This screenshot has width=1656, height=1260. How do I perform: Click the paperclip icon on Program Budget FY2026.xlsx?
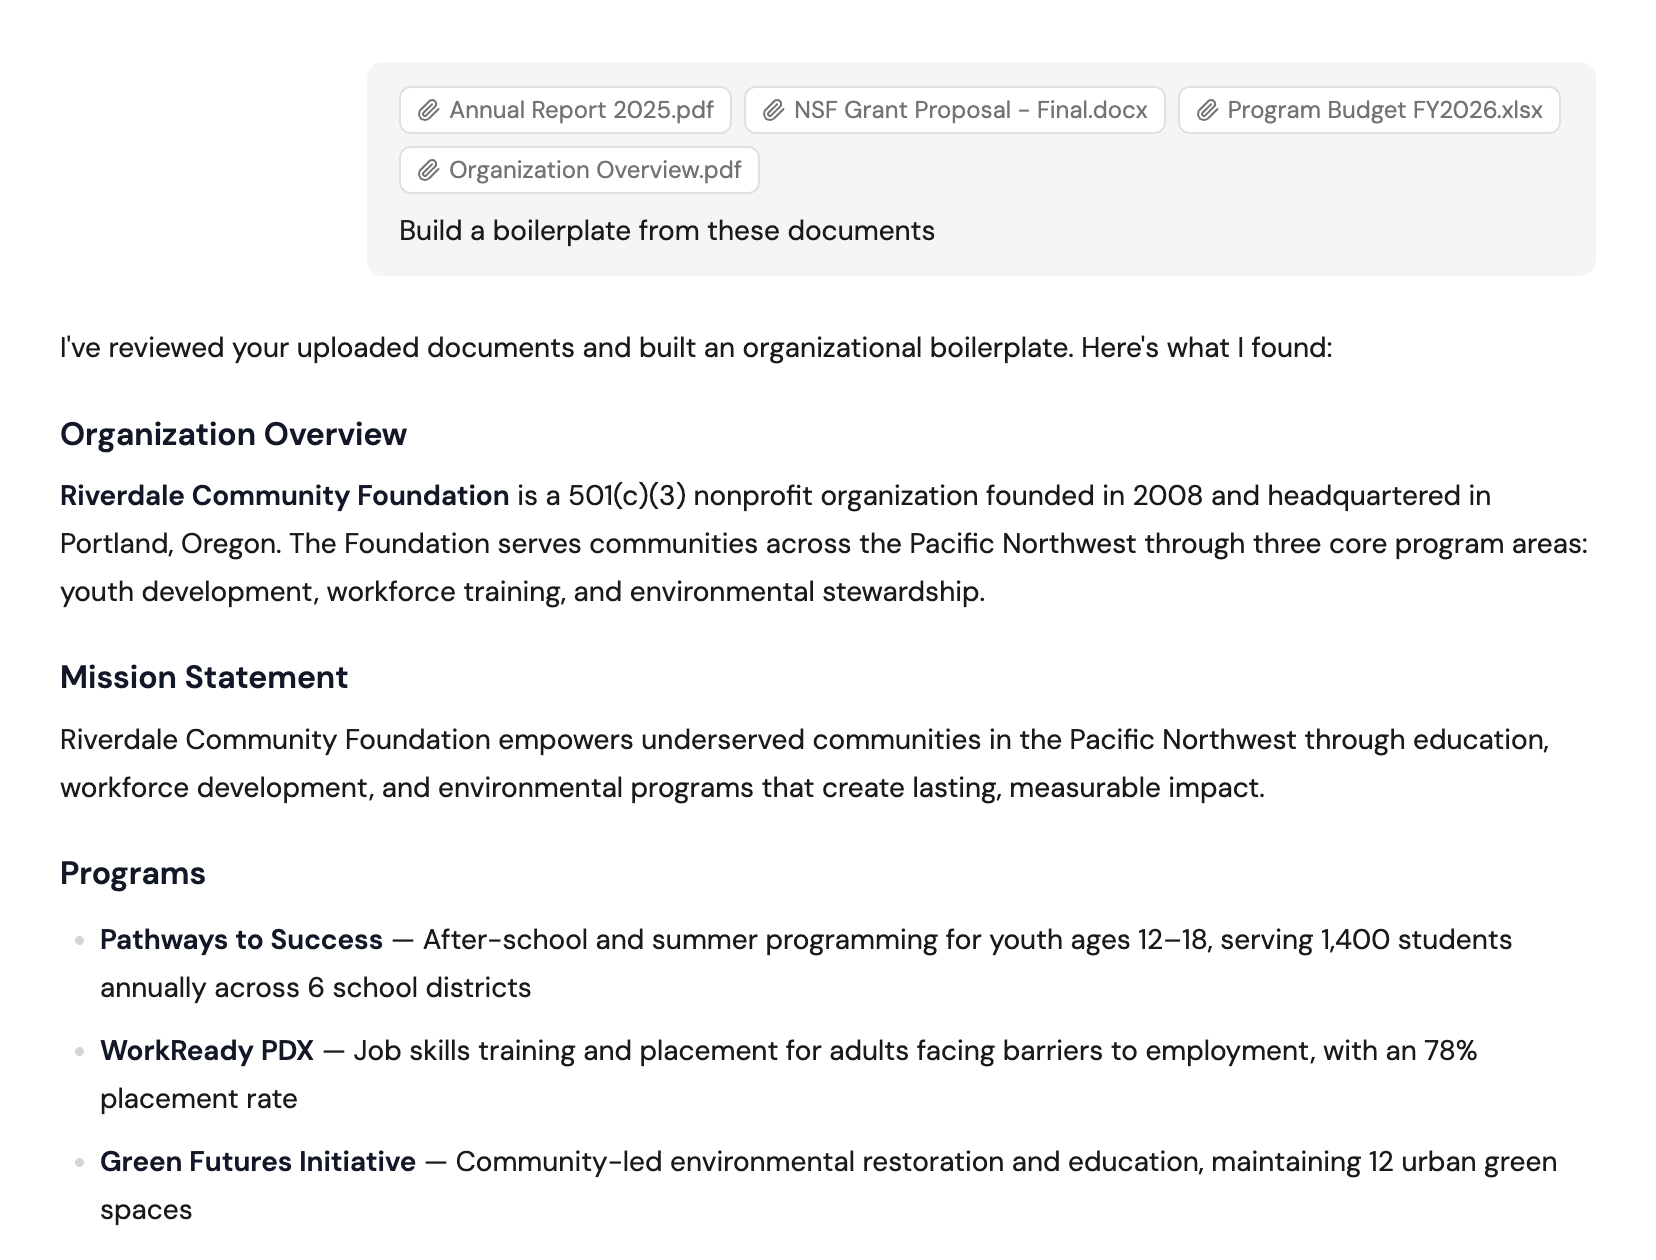coord(1207,110)
